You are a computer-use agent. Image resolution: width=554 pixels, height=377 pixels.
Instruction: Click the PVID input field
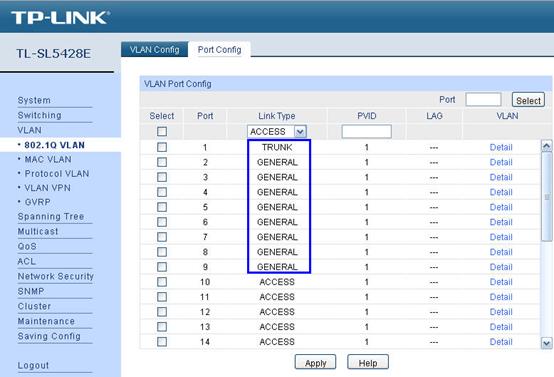(366, 131)
